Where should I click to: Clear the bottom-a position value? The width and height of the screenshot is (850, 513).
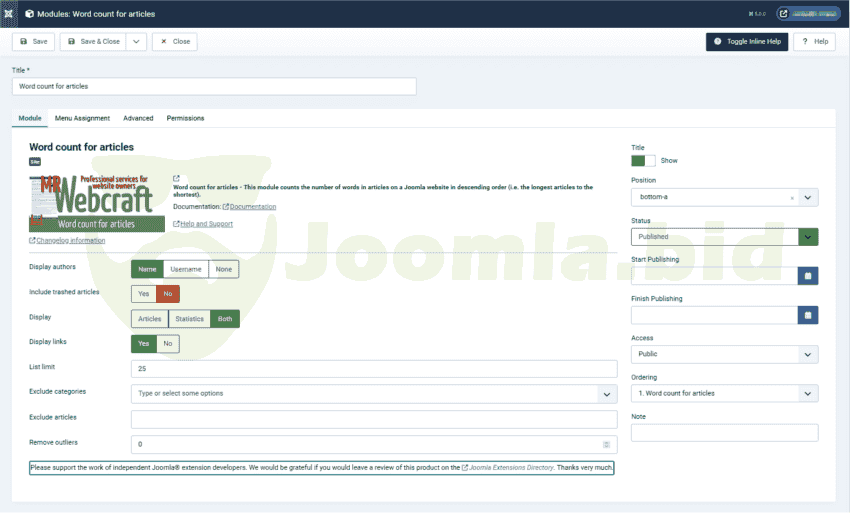click(792, 197)
